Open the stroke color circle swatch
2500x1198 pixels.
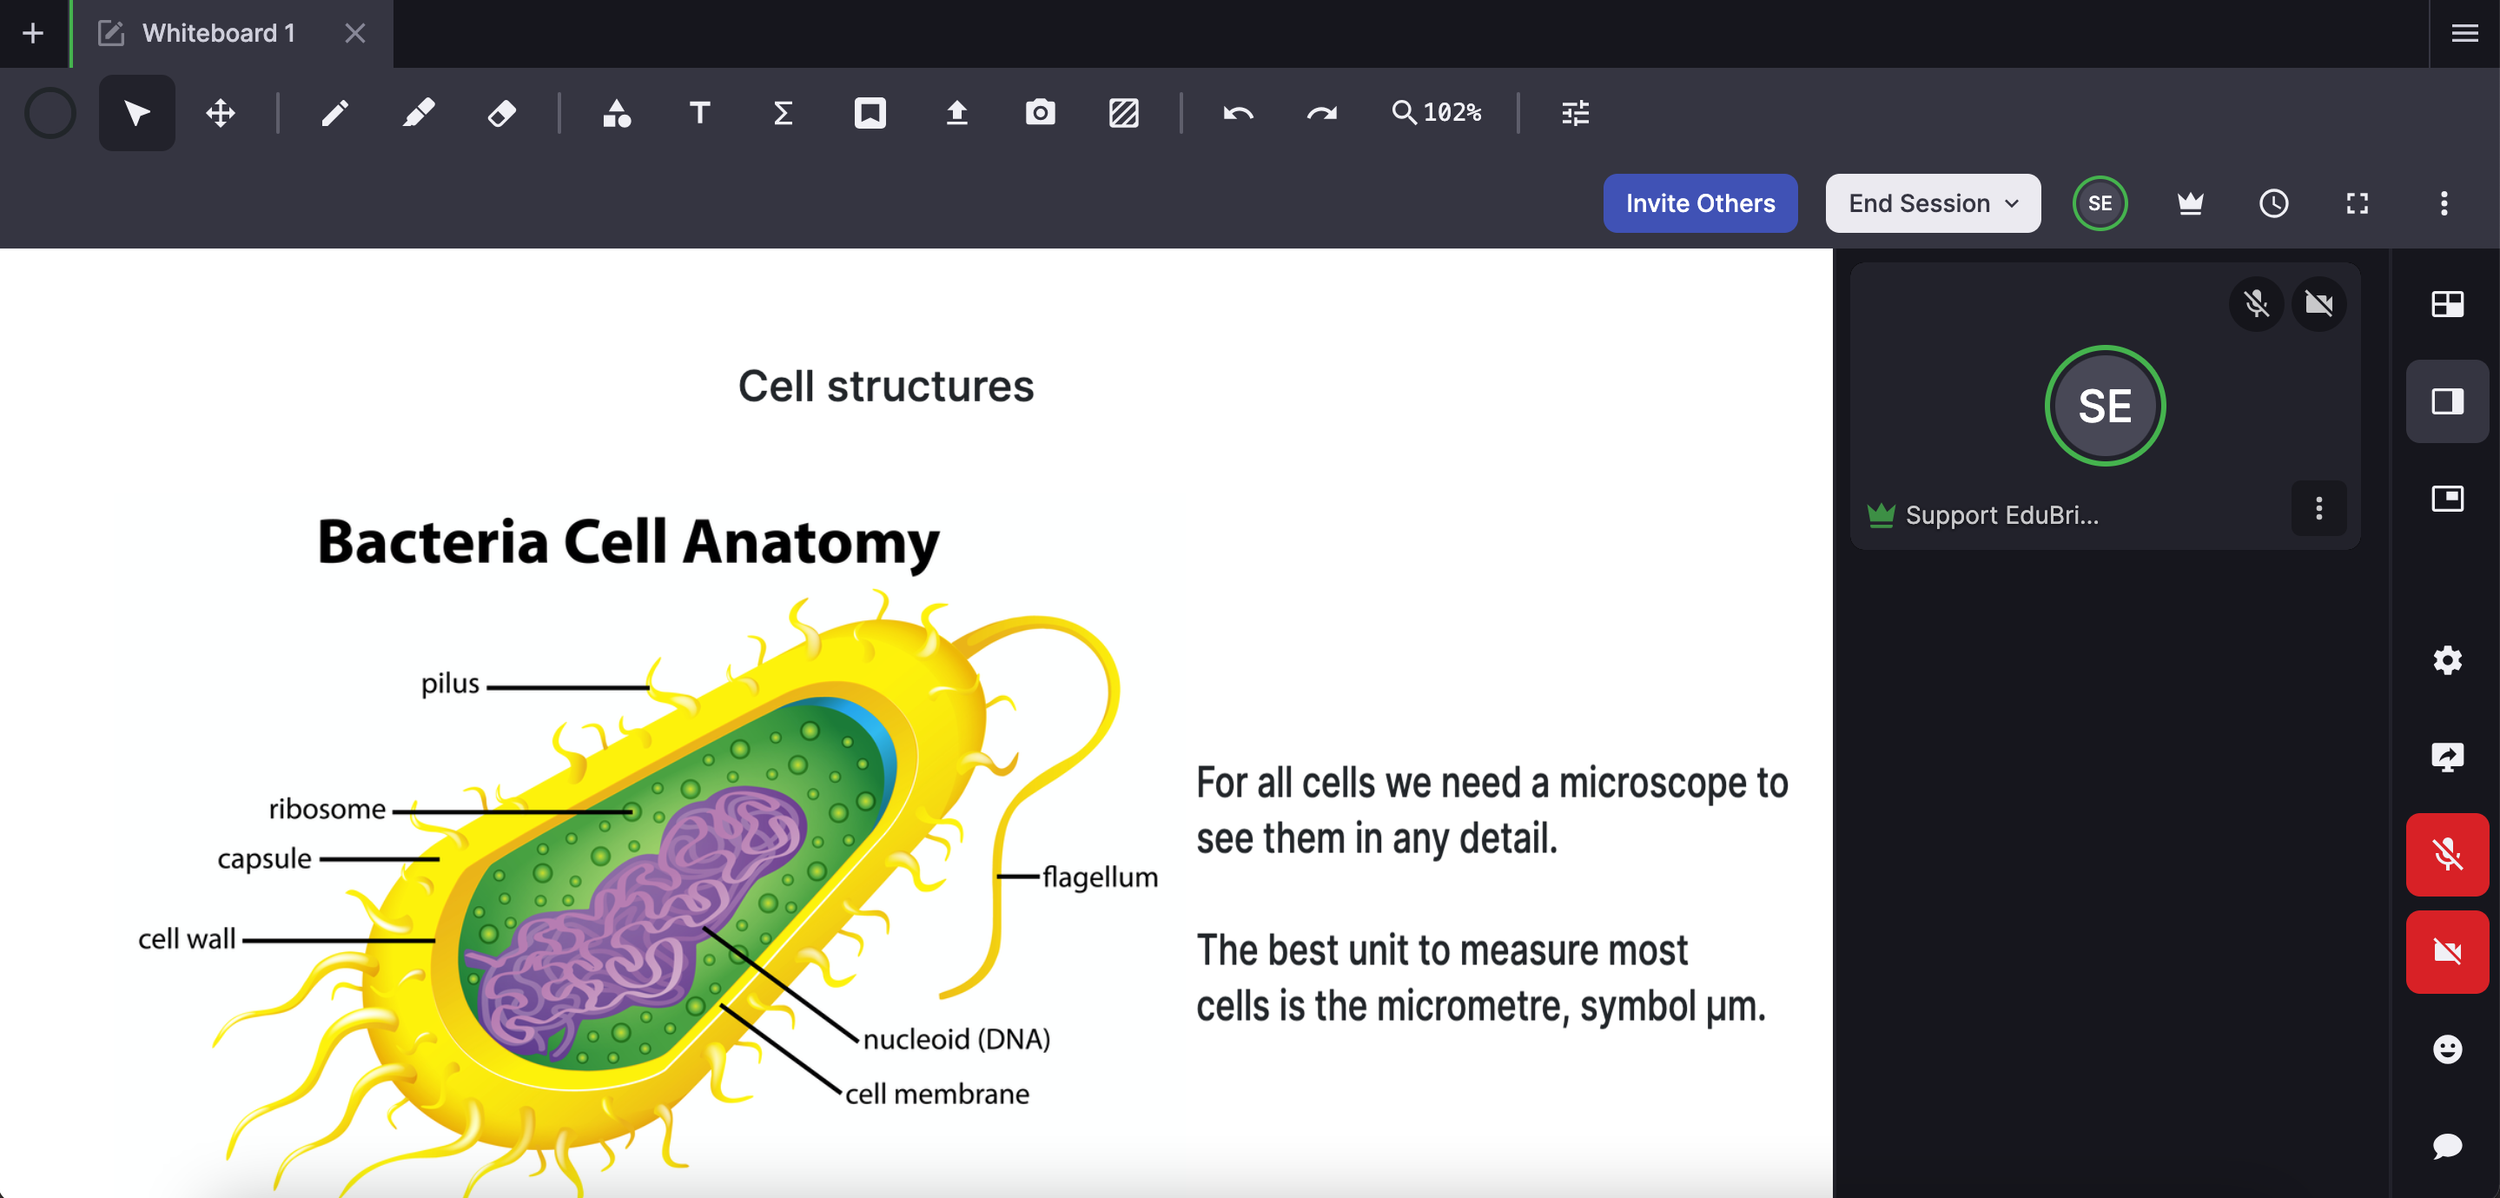(x=50, y=113)
